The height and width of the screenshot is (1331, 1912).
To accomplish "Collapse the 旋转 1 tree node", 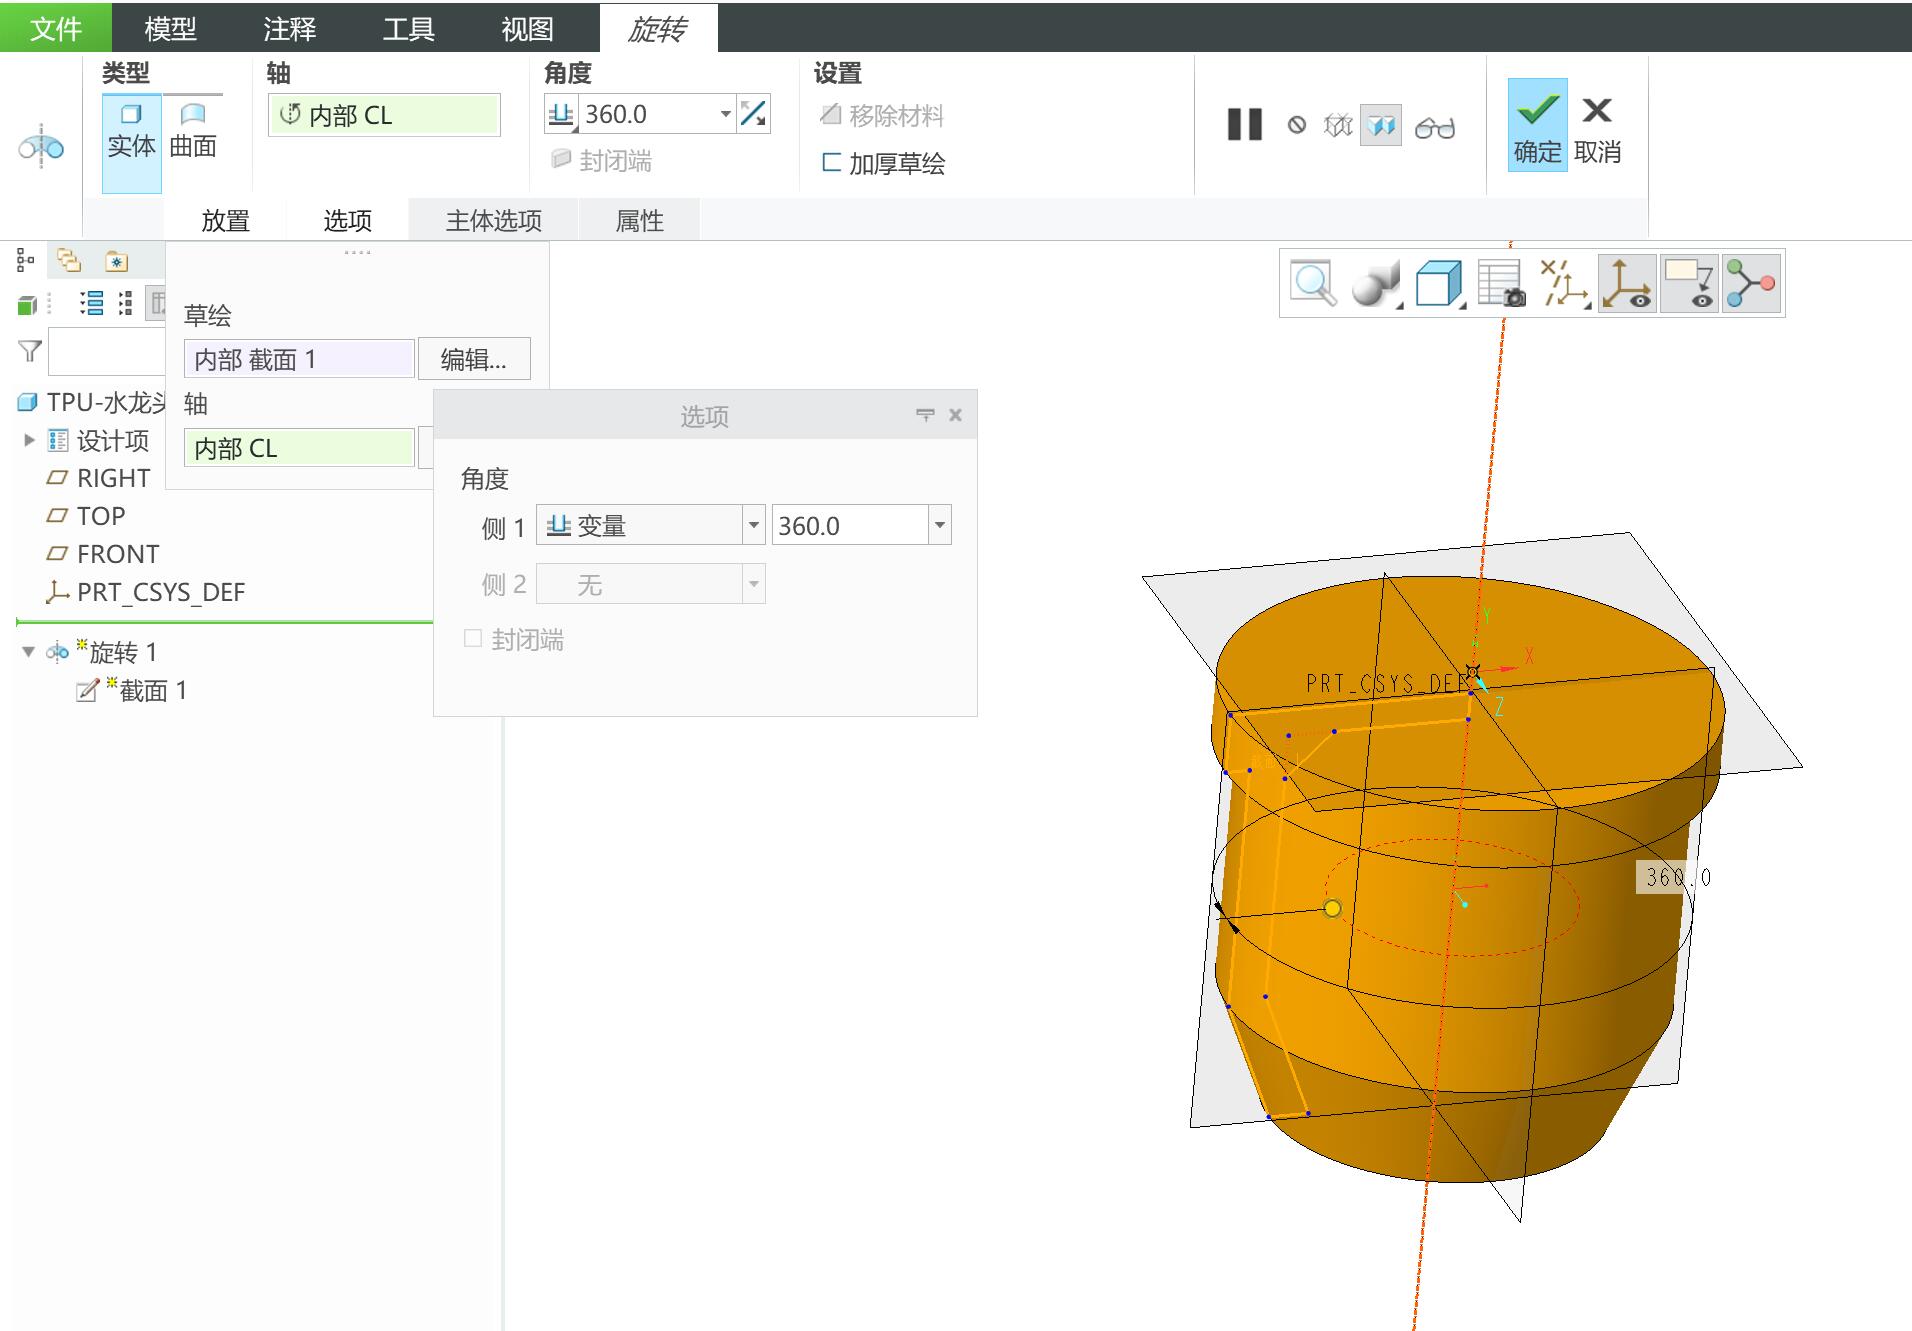I will point(28,652).
